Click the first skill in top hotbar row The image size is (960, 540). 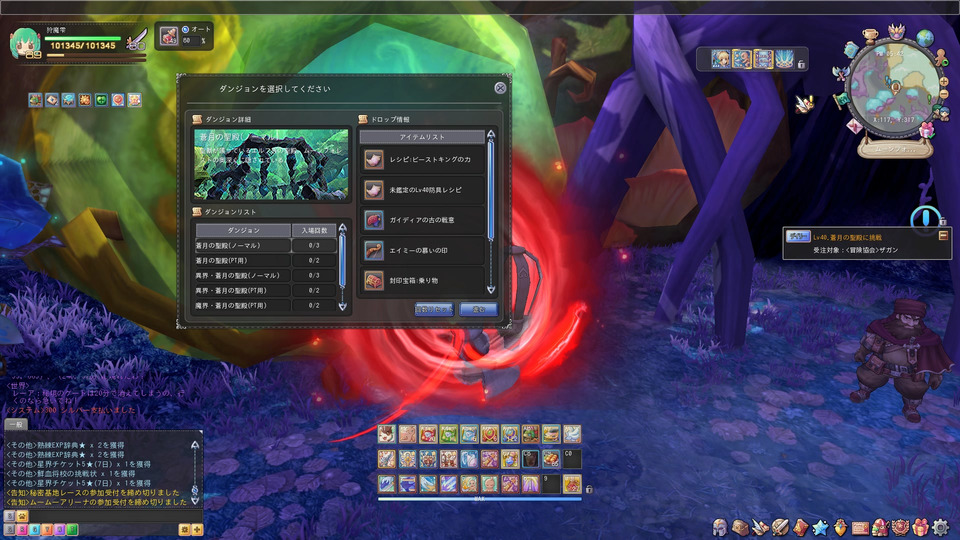pos(386,434)
